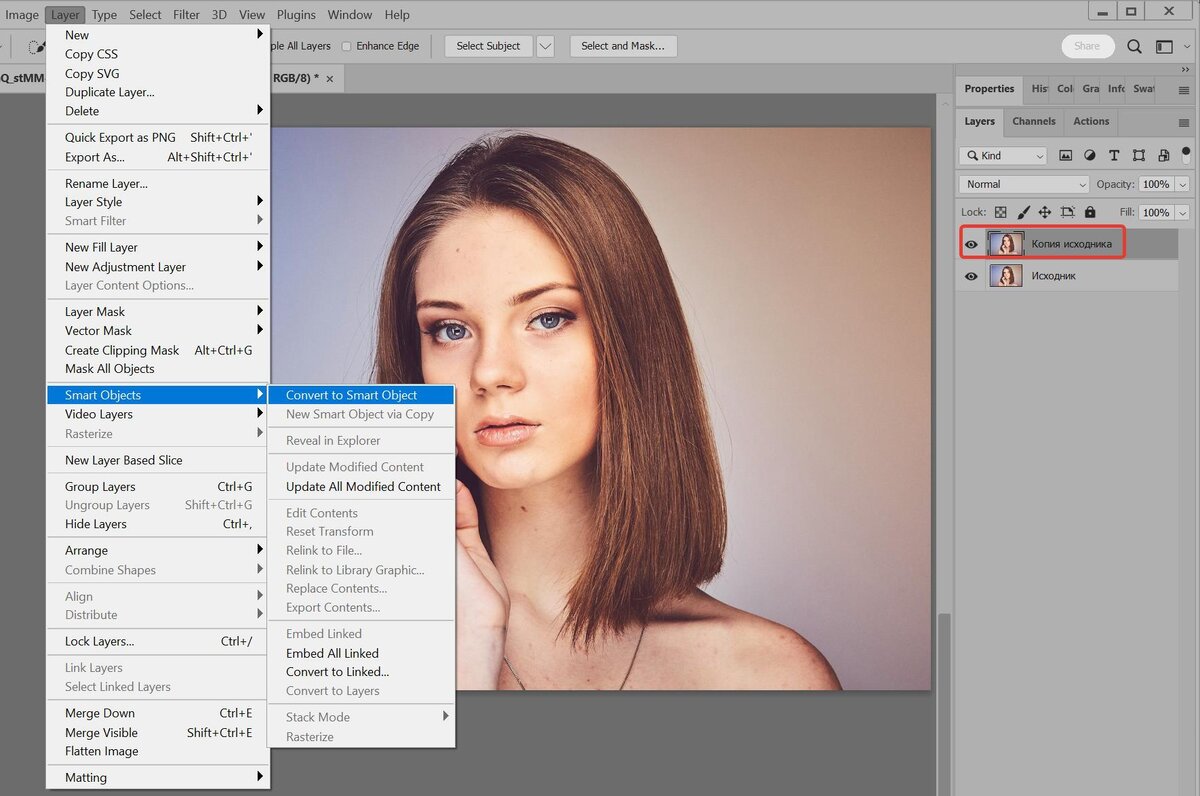Click the Select Subject button
The image size is (1200, 796).
(x=488, y=46)
